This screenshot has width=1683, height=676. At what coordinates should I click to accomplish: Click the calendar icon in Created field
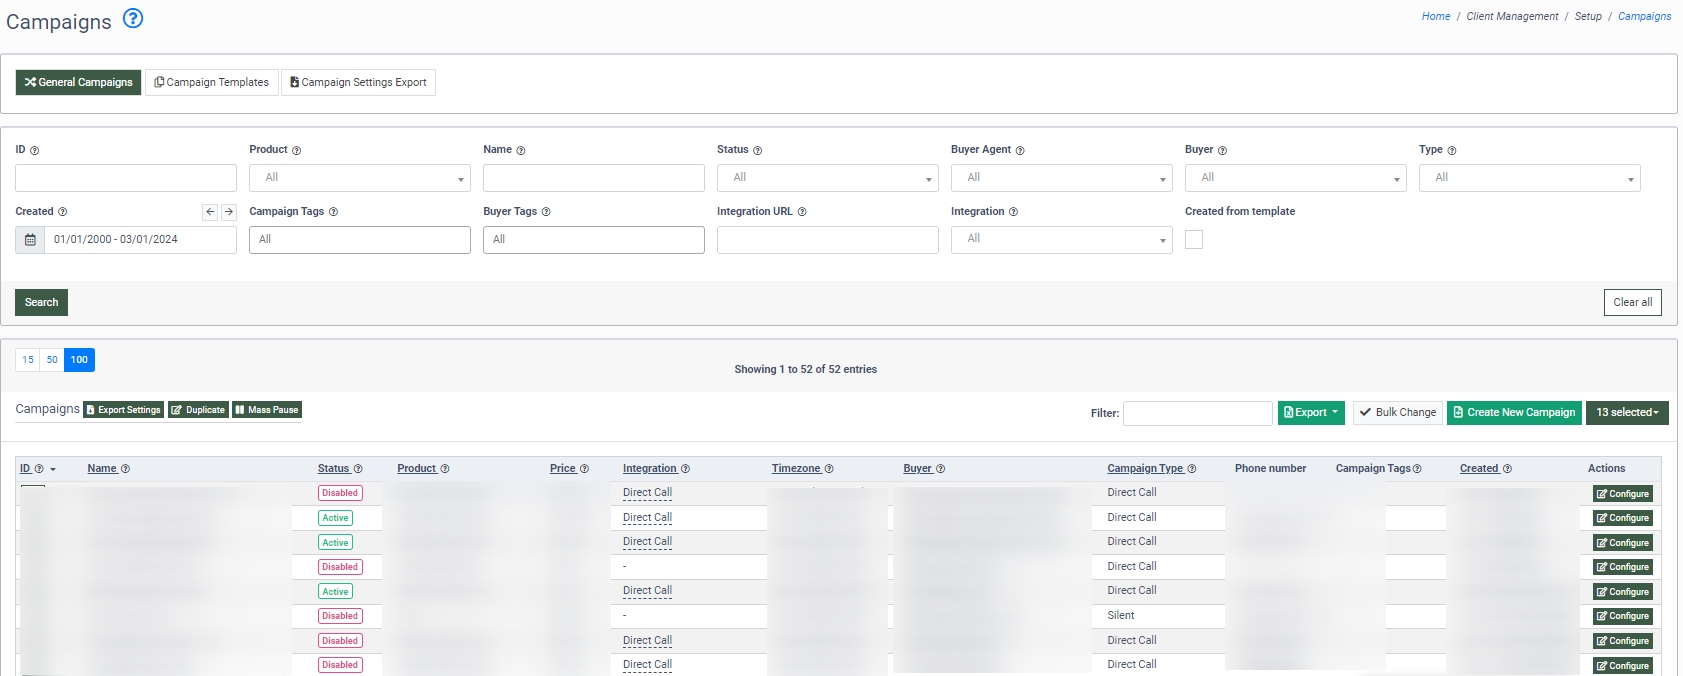(x=30, y=240)
